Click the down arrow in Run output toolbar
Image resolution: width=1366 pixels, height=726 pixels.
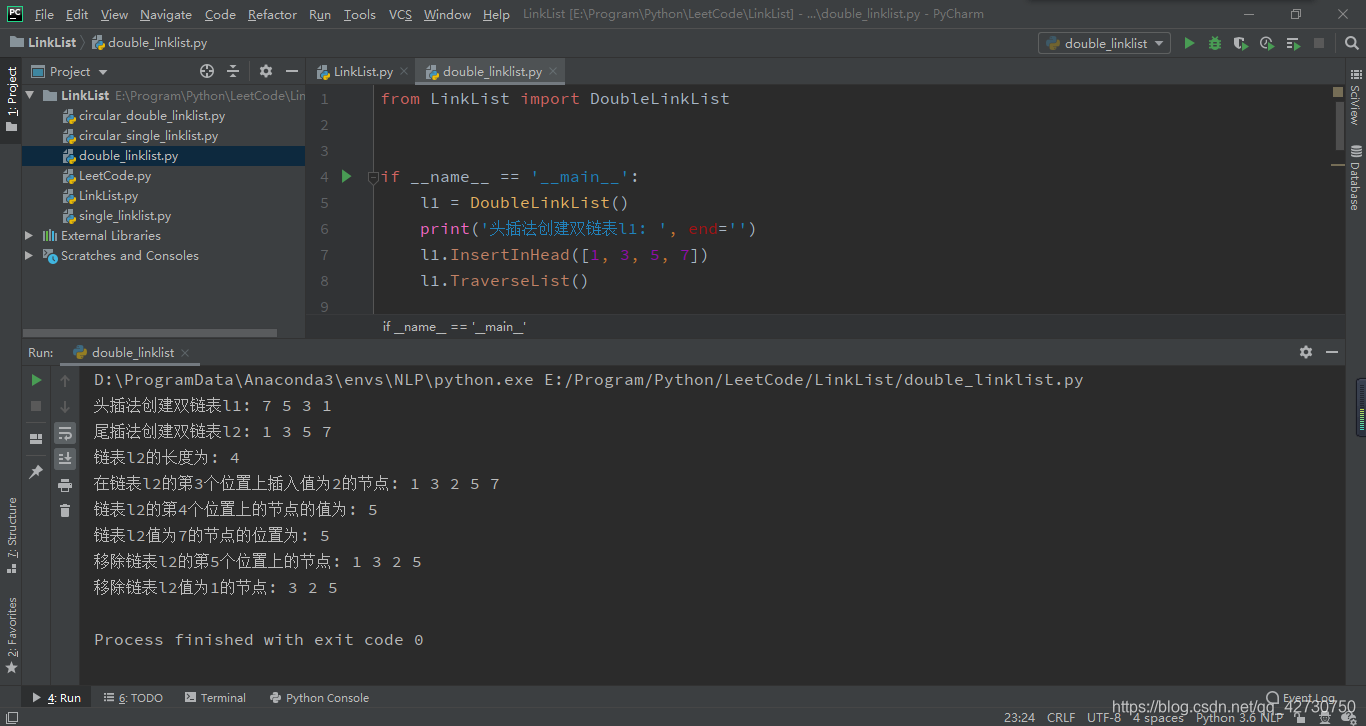tap(65, 406)
